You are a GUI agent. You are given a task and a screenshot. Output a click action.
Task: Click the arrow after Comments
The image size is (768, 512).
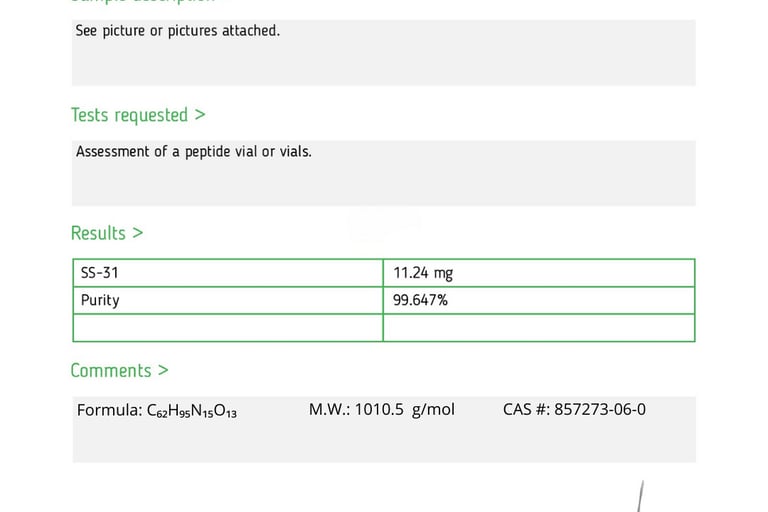[163, 370]
